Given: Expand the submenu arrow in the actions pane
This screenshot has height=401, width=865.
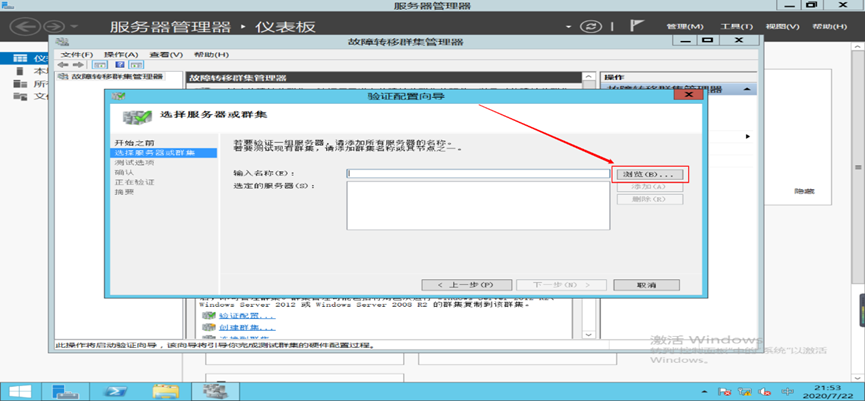Looking at the screenshot, I should point(748,136).
